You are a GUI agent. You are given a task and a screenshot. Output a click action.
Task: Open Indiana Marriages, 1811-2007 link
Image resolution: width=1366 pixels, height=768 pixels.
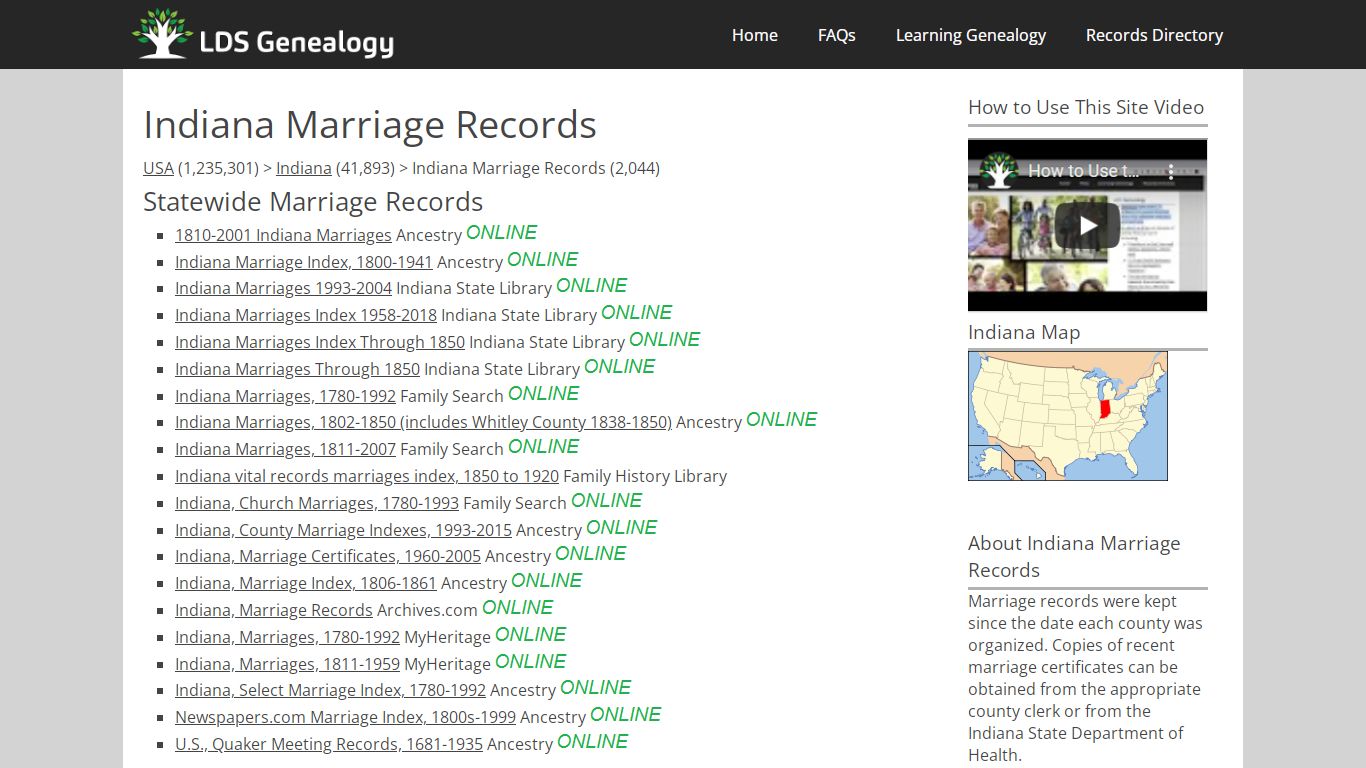click(x=285, y=449)
